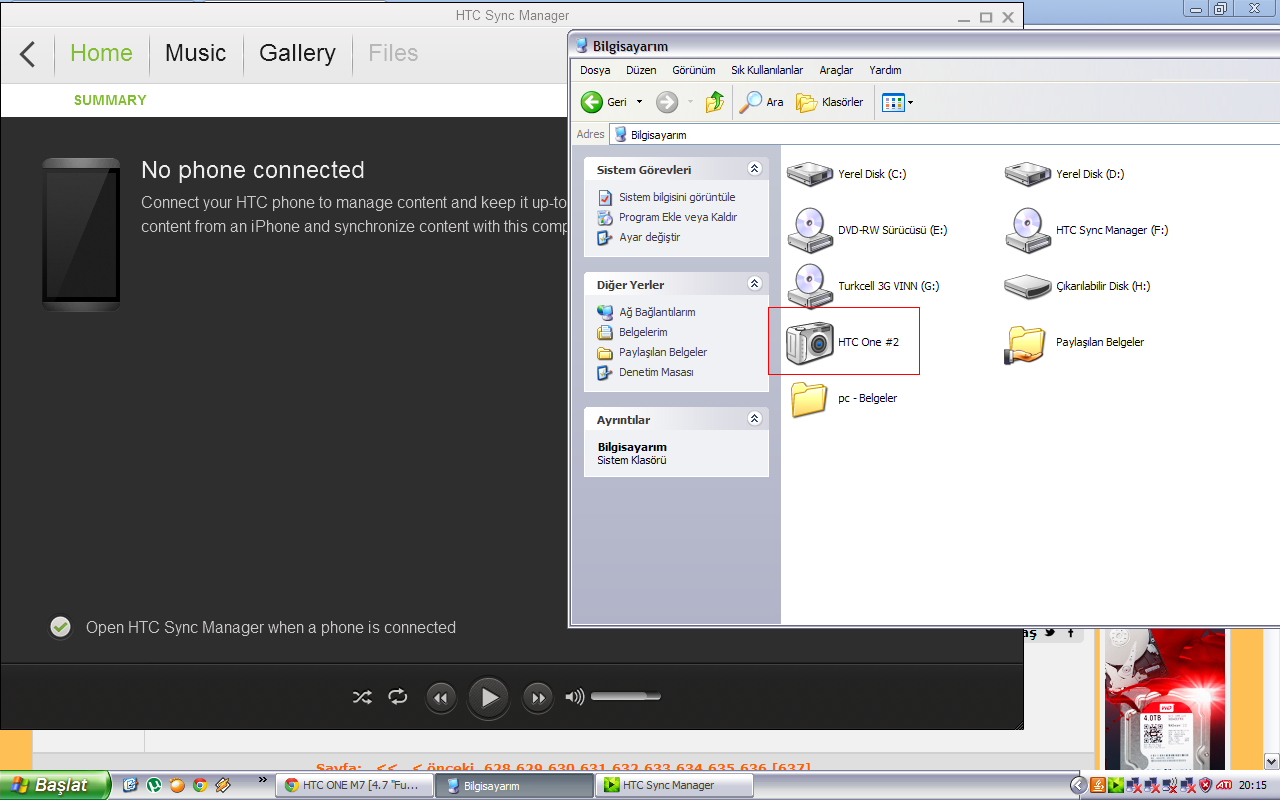1280x800 pixels.
Task: Collapse the Sistem Görevleri panel
Action: pos(754,169)
